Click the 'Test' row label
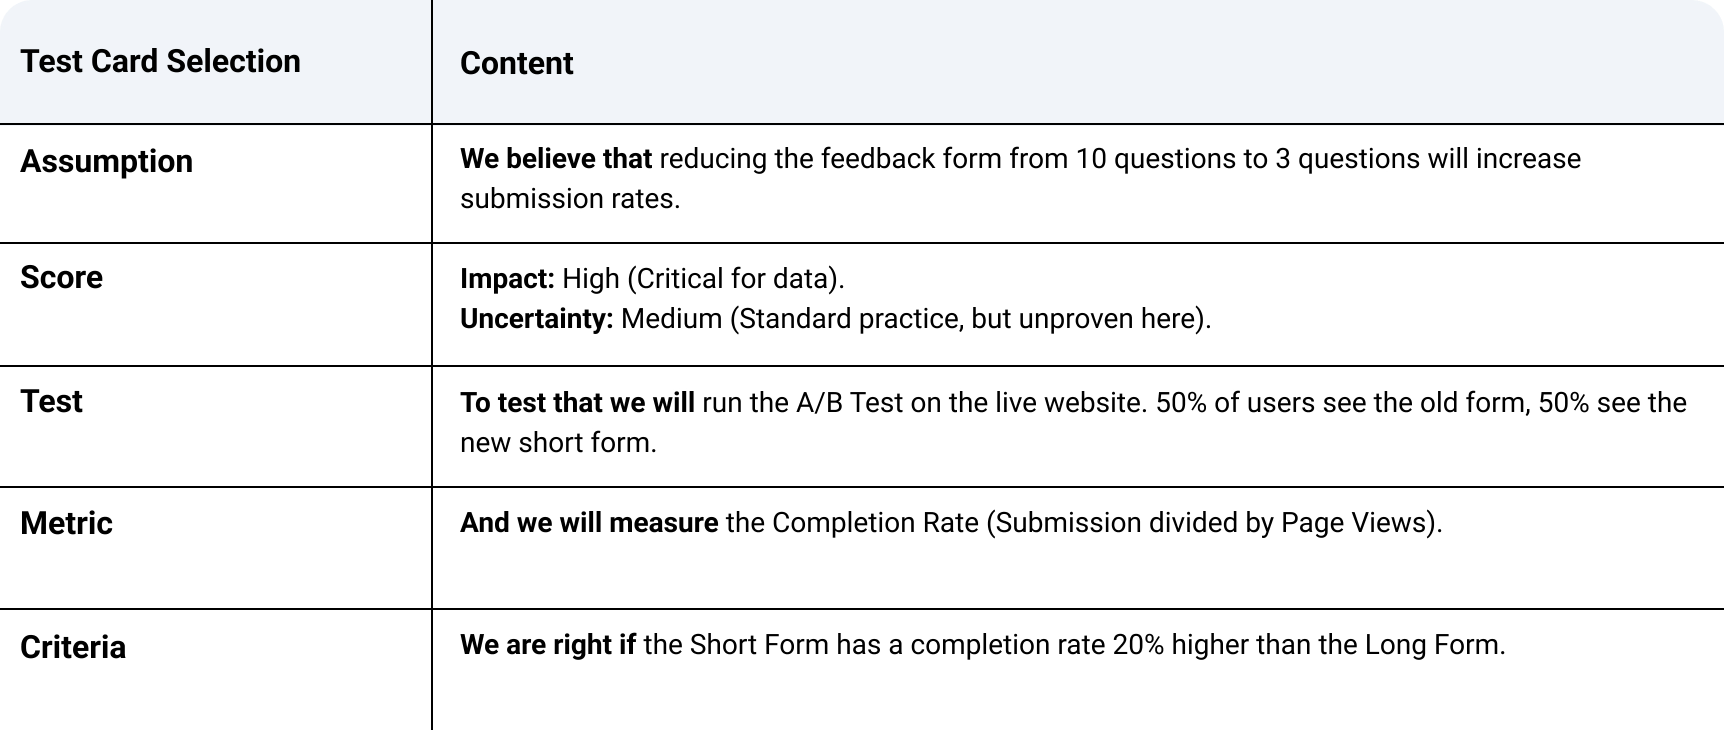This screenshot has width=1724, height=730. pos(51,402)
